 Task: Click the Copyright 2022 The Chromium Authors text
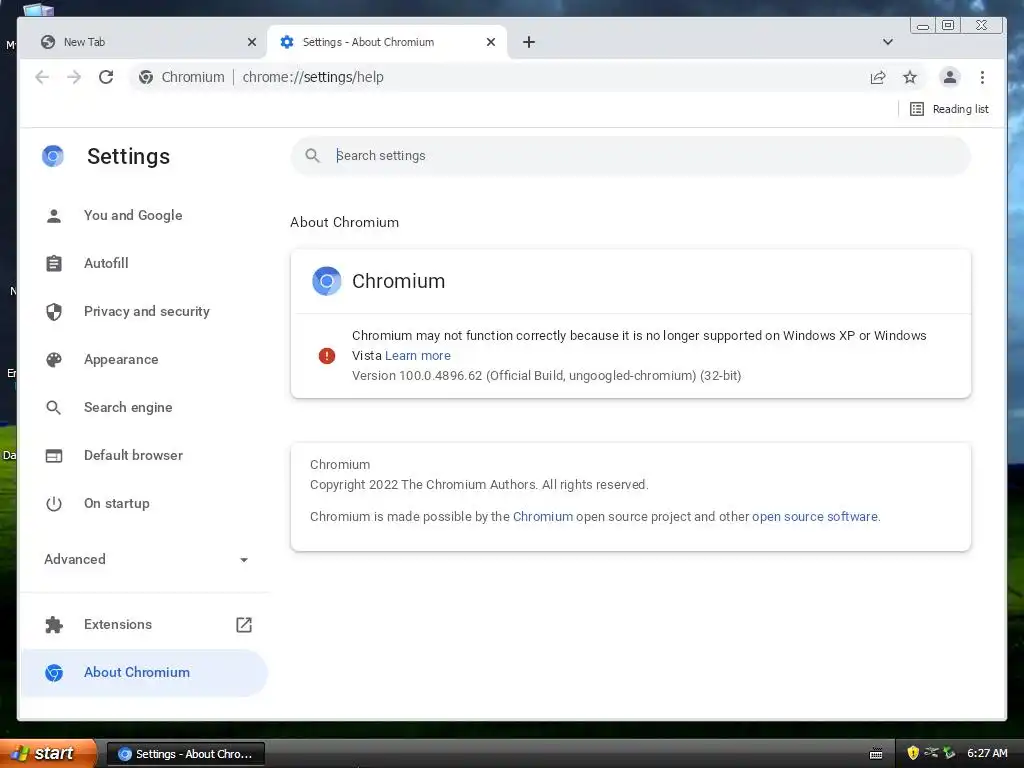click(479, 485)
